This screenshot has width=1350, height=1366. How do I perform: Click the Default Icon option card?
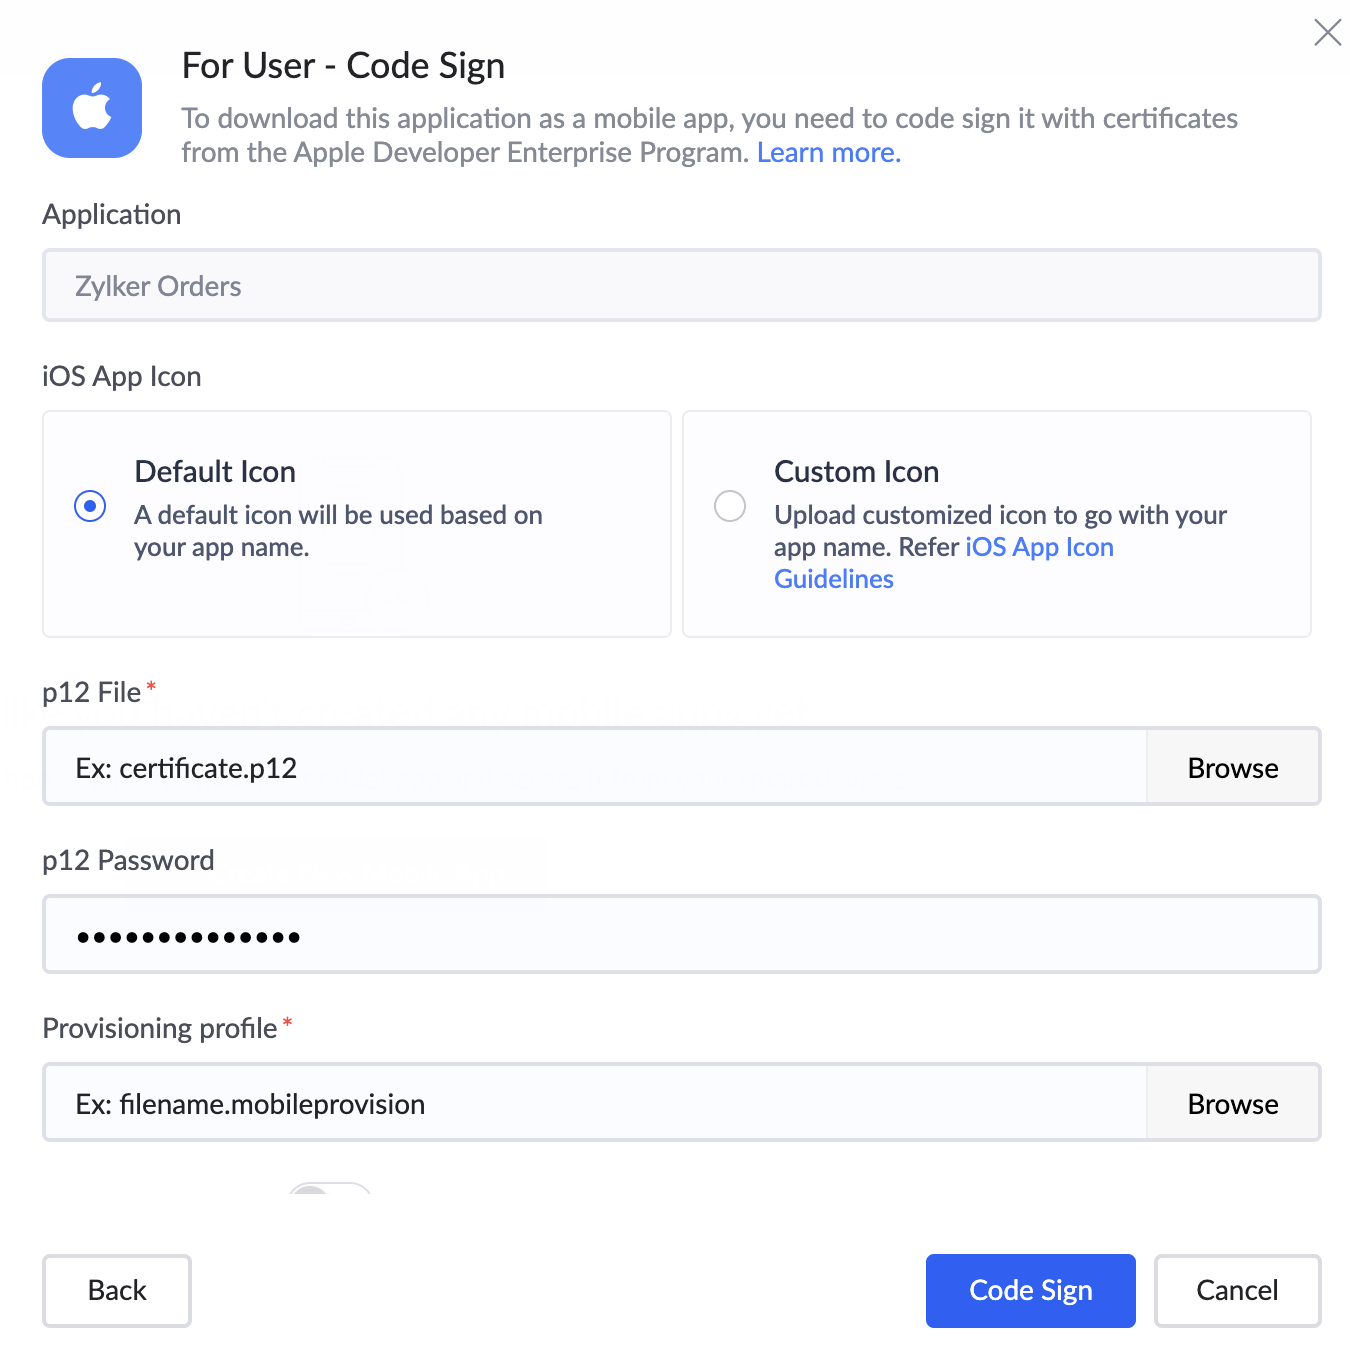click(x=356, y=523)
